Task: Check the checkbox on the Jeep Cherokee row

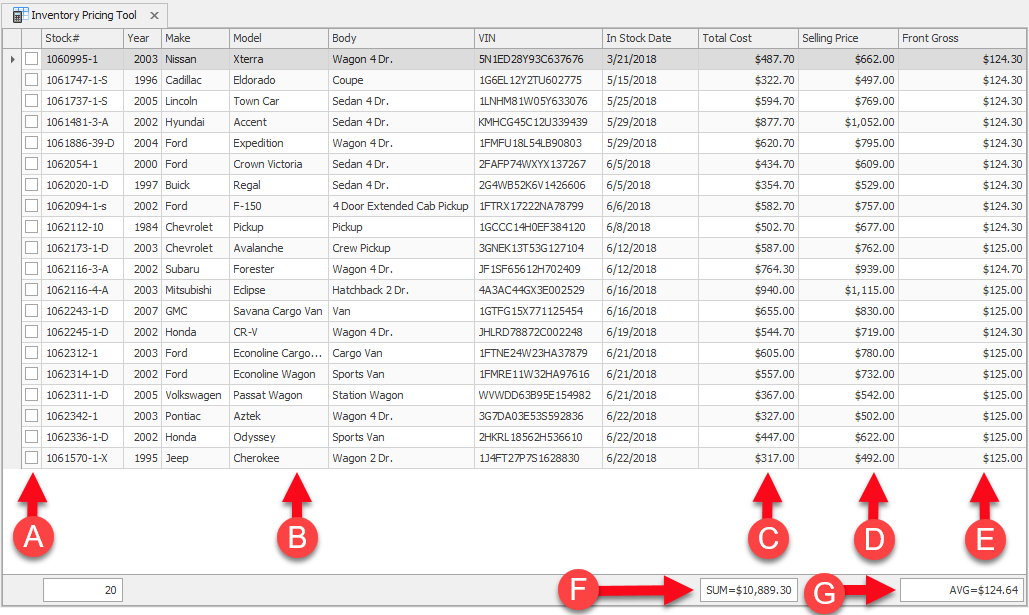Action: click(31, 458)
